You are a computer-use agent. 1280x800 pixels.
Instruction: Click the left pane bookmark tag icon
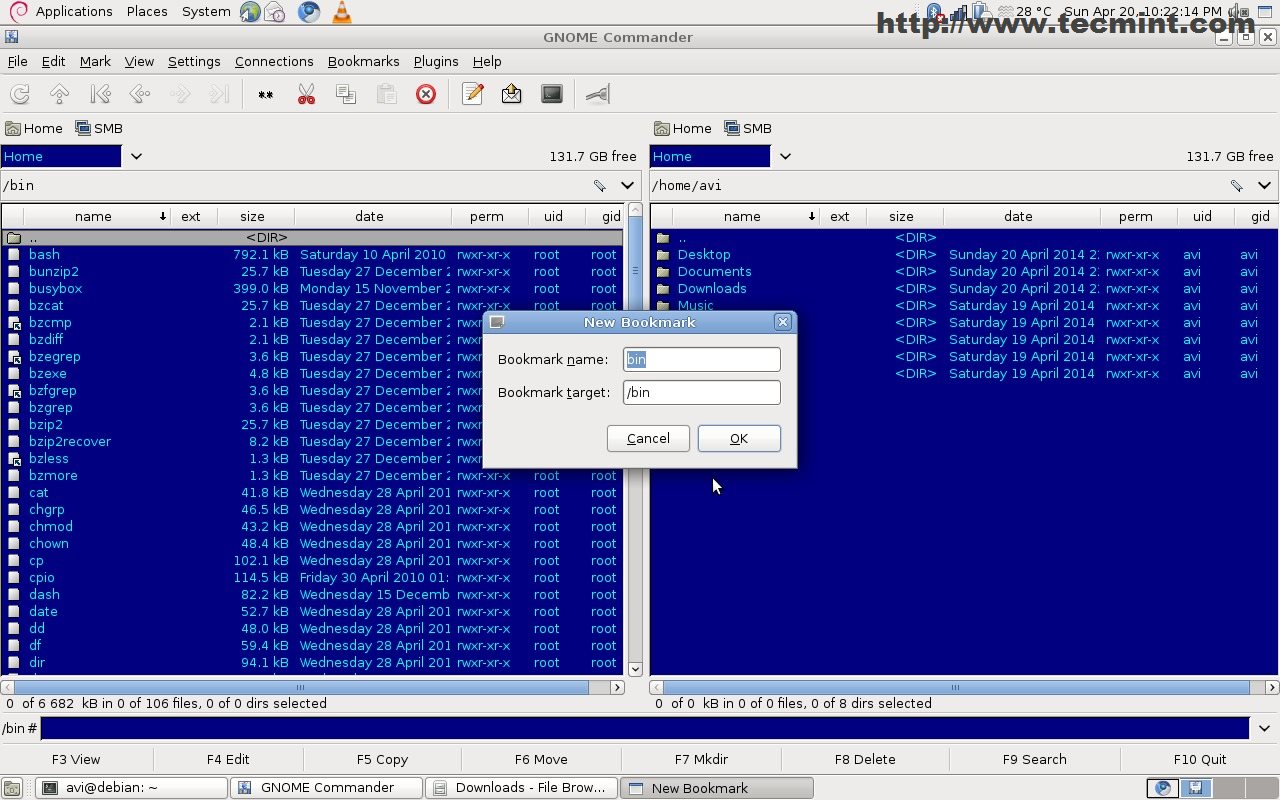coord(599,185)
